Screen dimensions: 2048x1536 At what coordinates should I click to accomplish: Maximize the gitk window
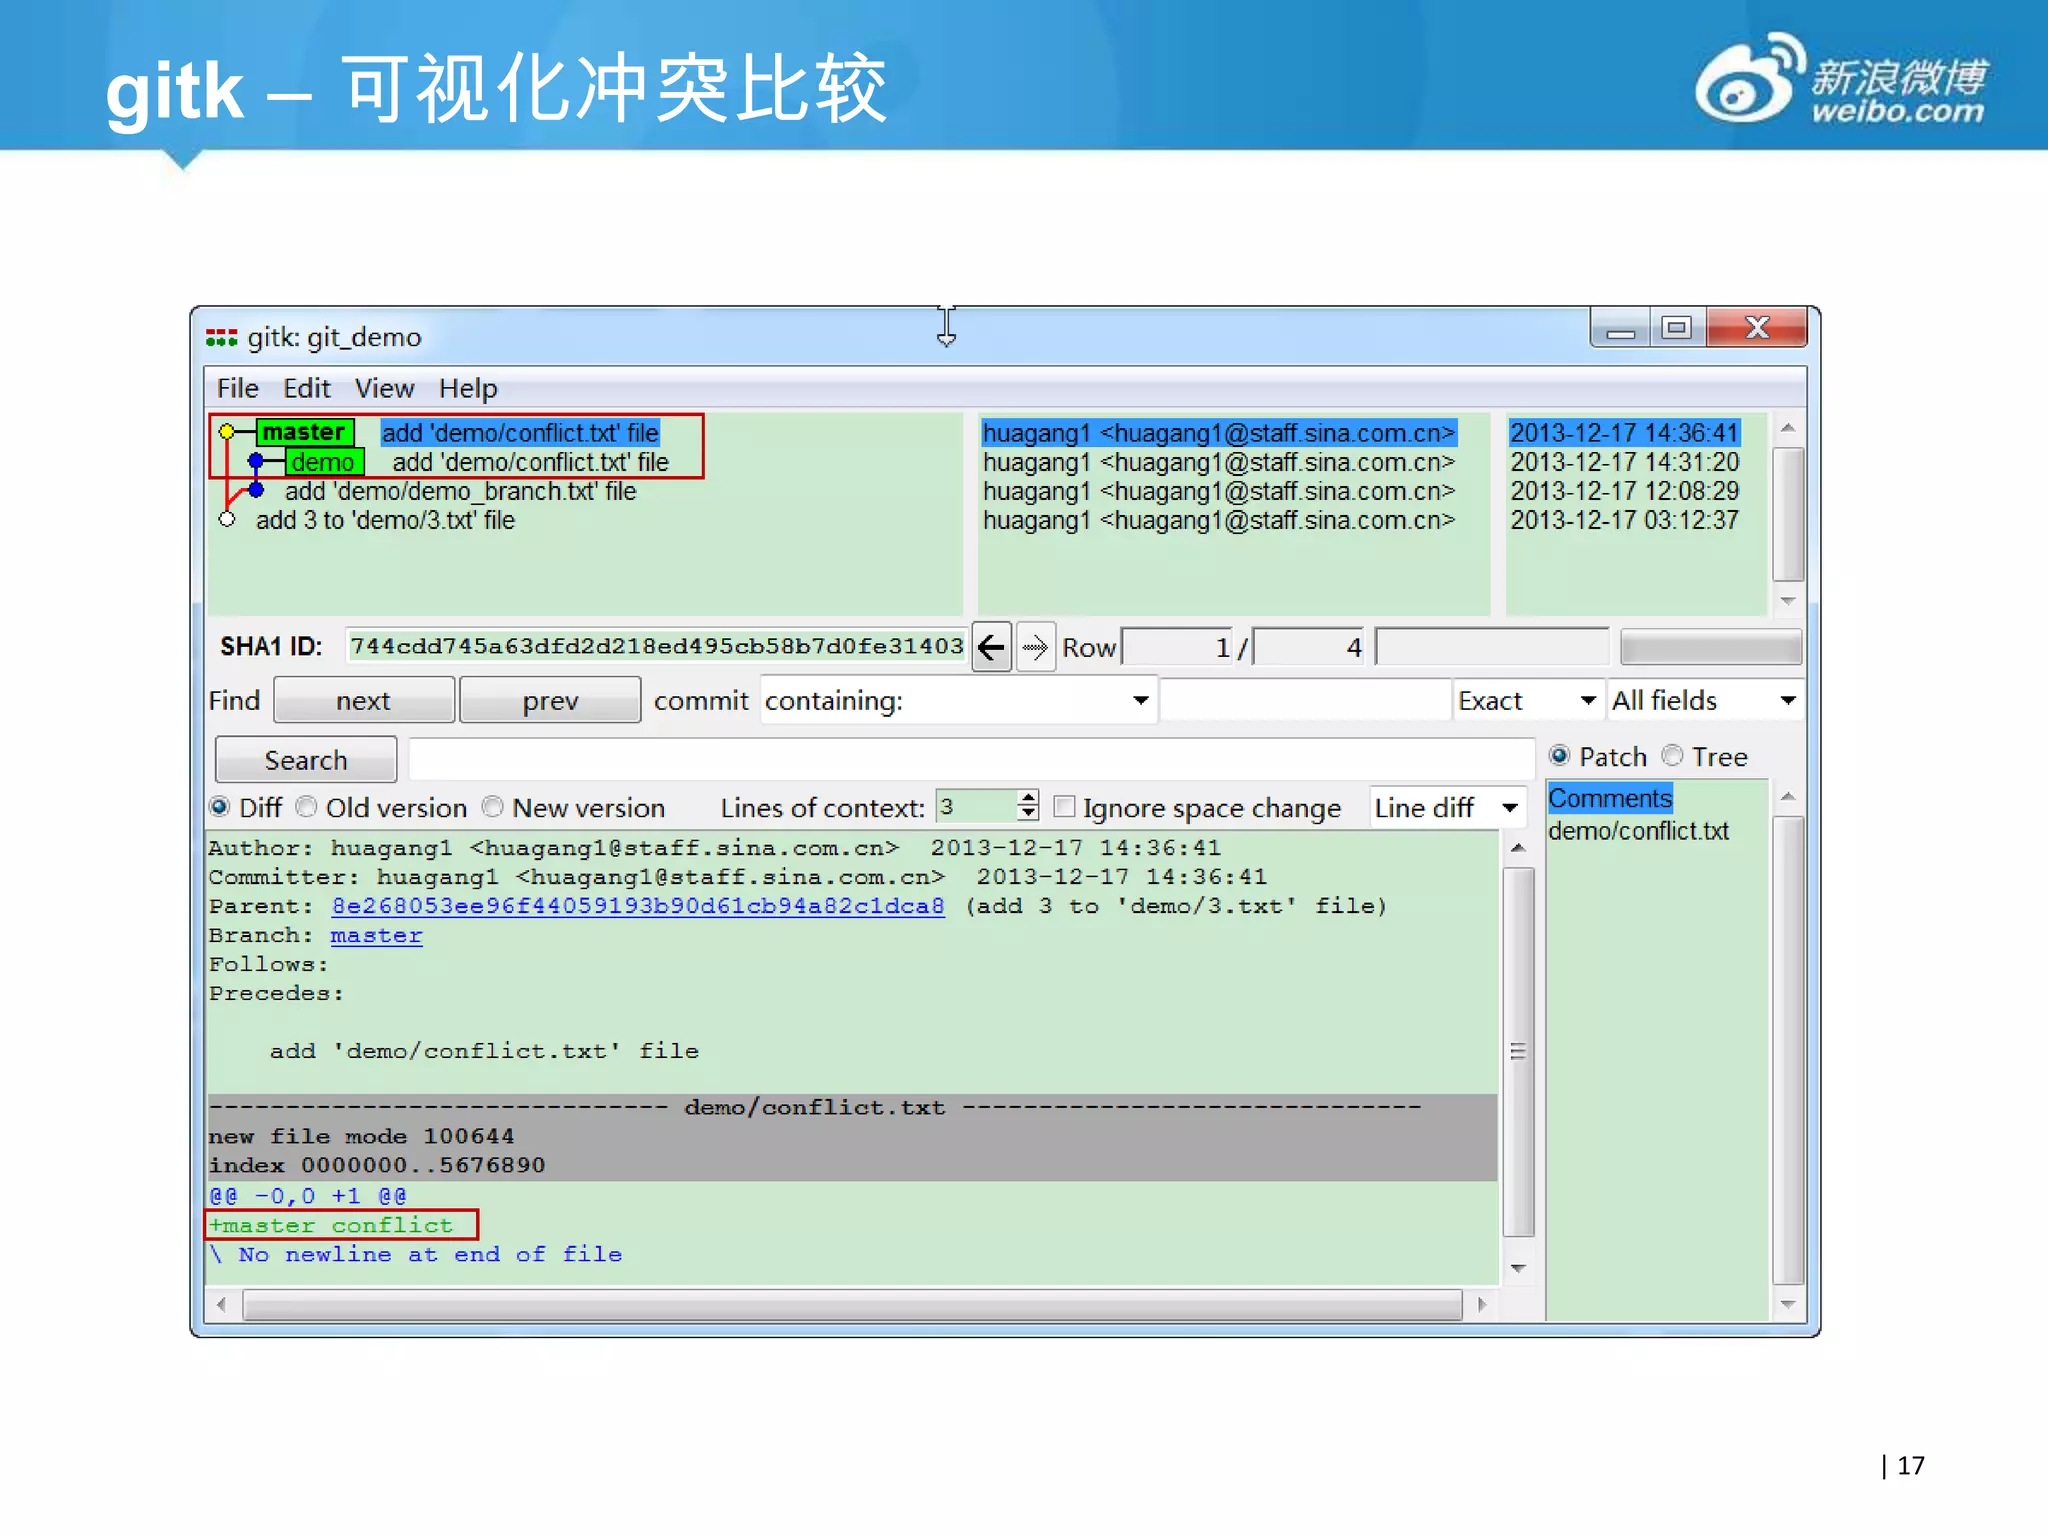click(x=1676, y=328)
